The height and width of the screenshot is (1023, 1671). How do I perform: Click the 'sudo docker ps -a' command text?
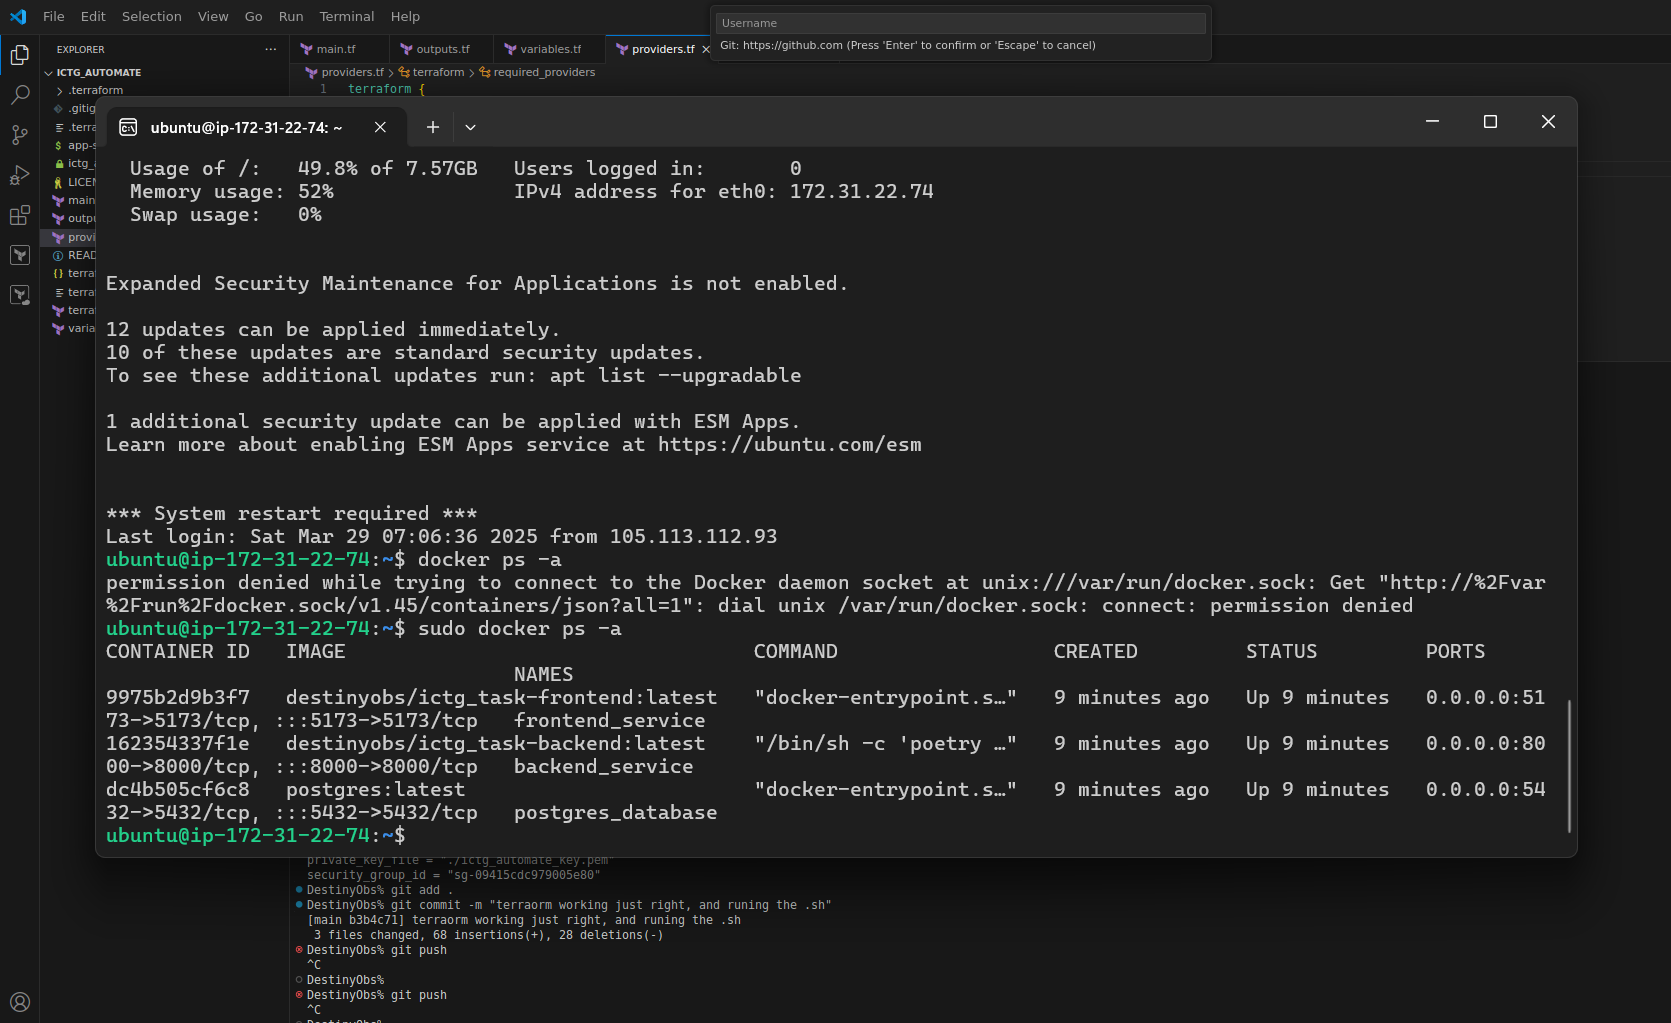520,629
